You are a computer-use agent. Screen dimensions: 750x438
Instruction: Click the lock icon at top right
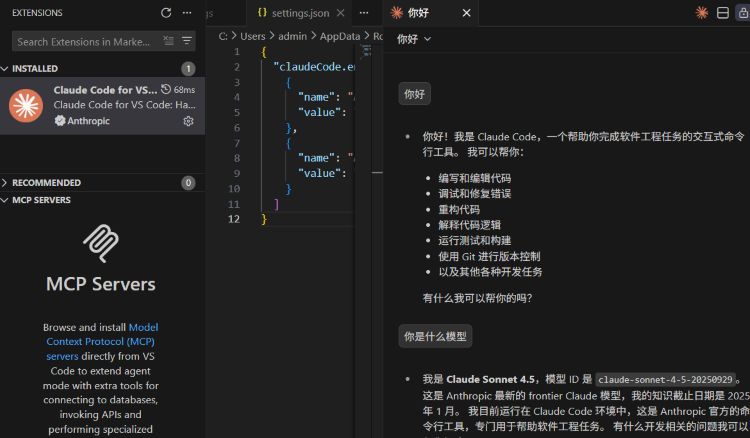743,13
